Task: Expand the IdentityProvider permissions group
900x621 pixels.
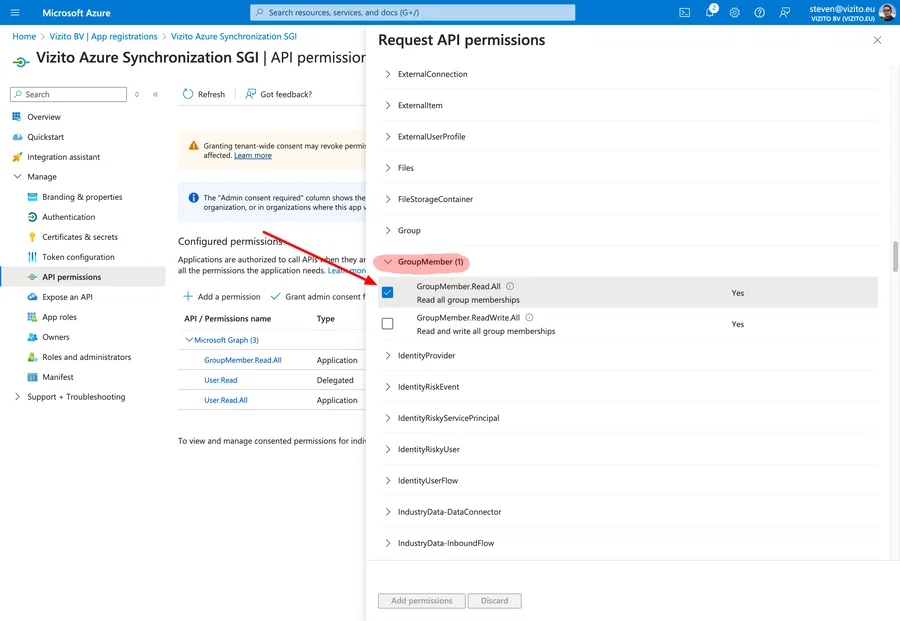Action: (389, 356)
